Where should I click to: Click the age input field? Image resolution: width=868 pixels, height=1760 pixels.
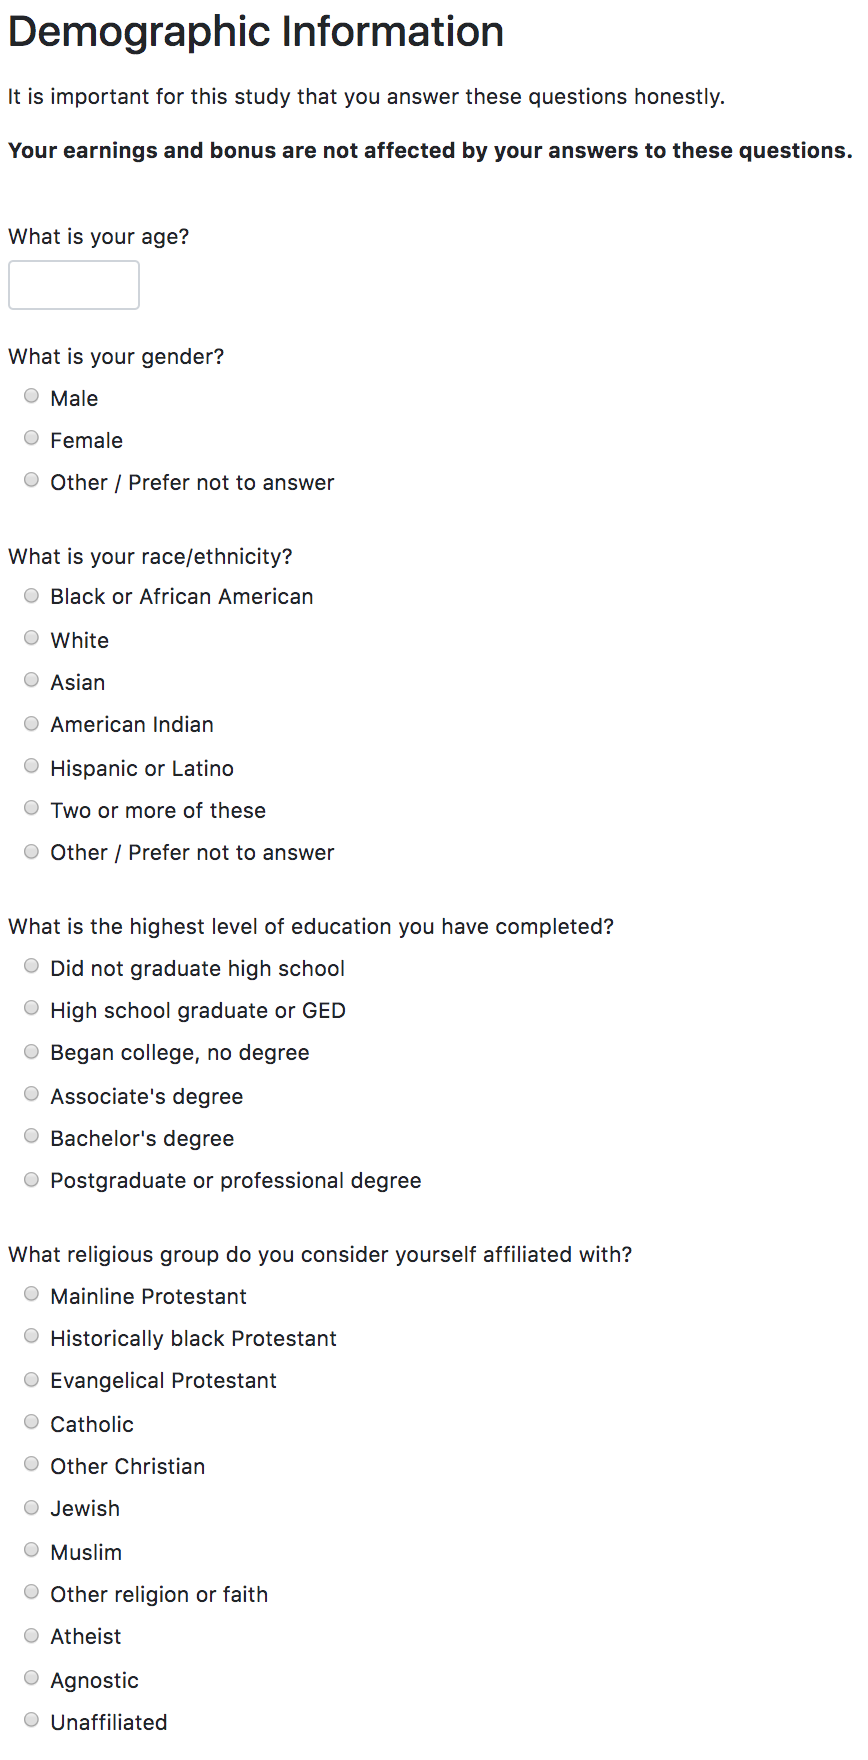[73, 285]
